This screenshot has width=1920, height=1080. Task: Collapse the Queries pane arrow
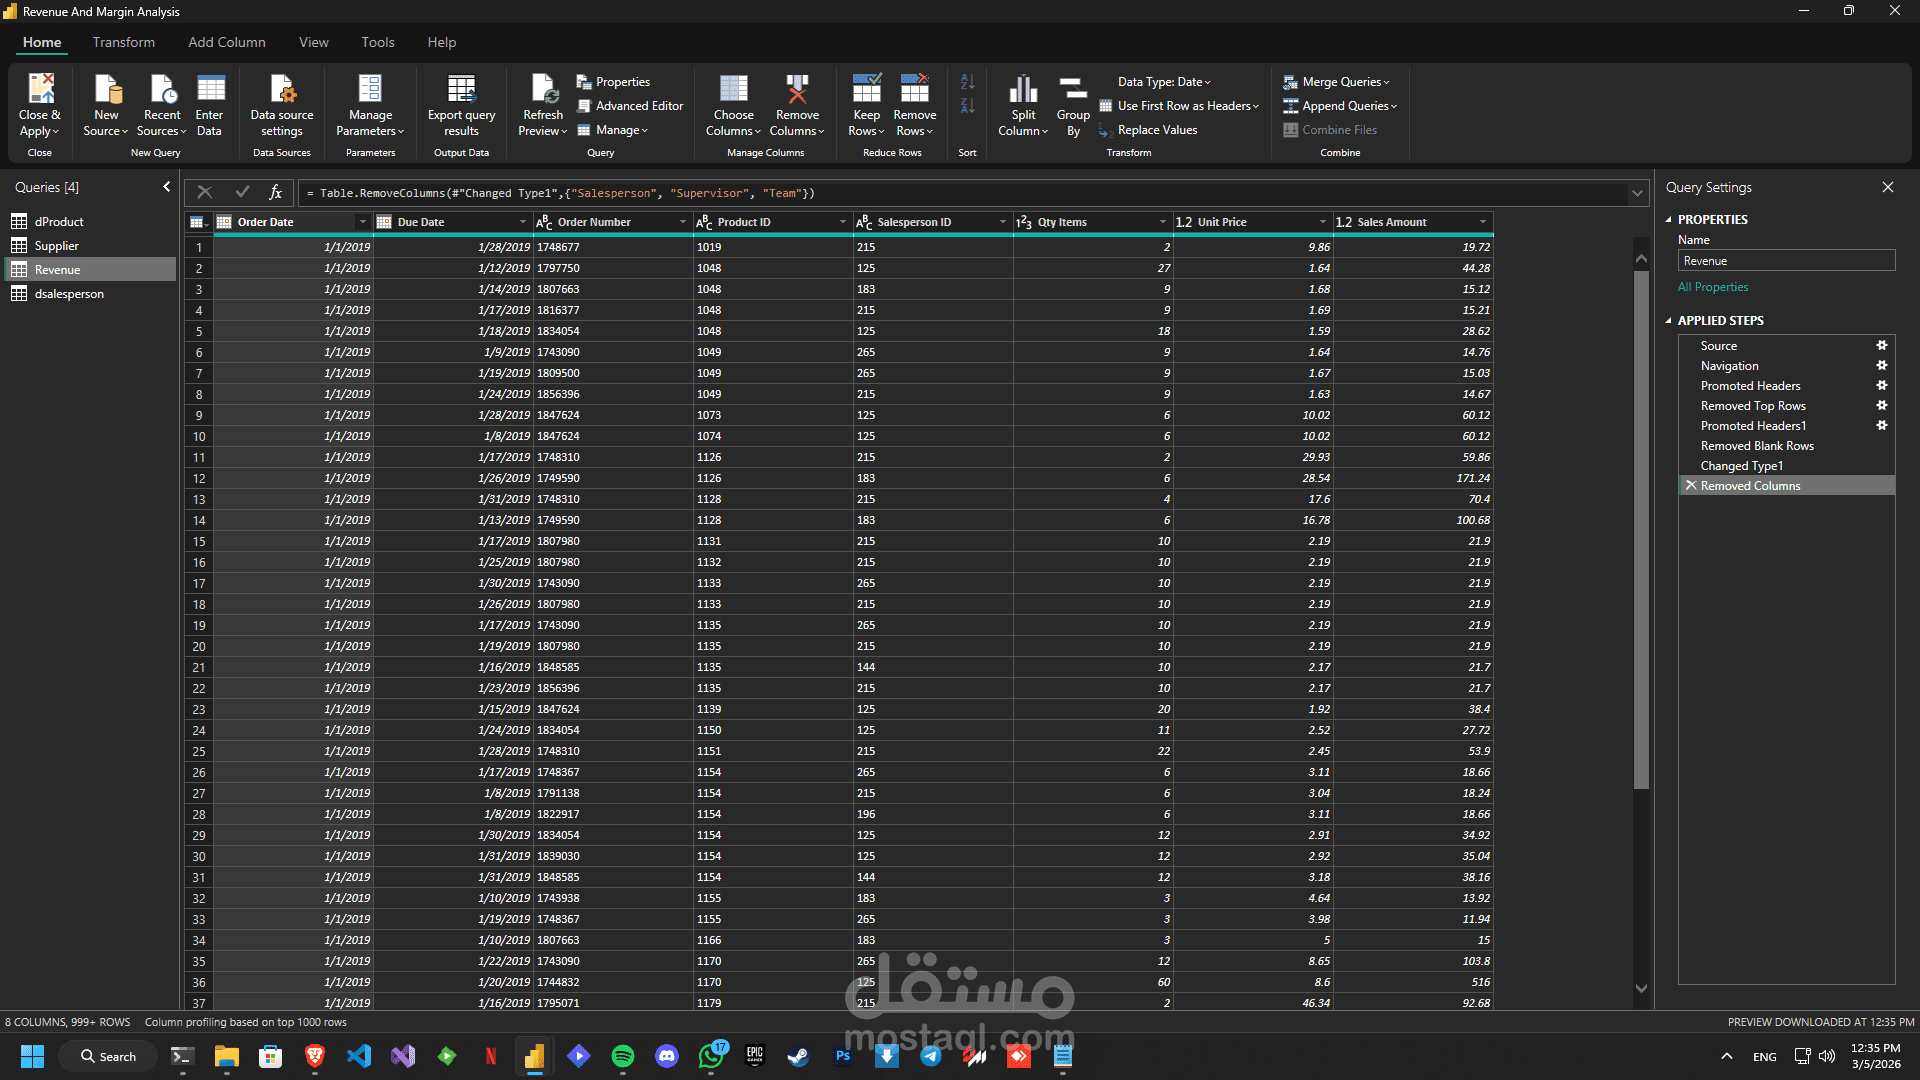167,187
